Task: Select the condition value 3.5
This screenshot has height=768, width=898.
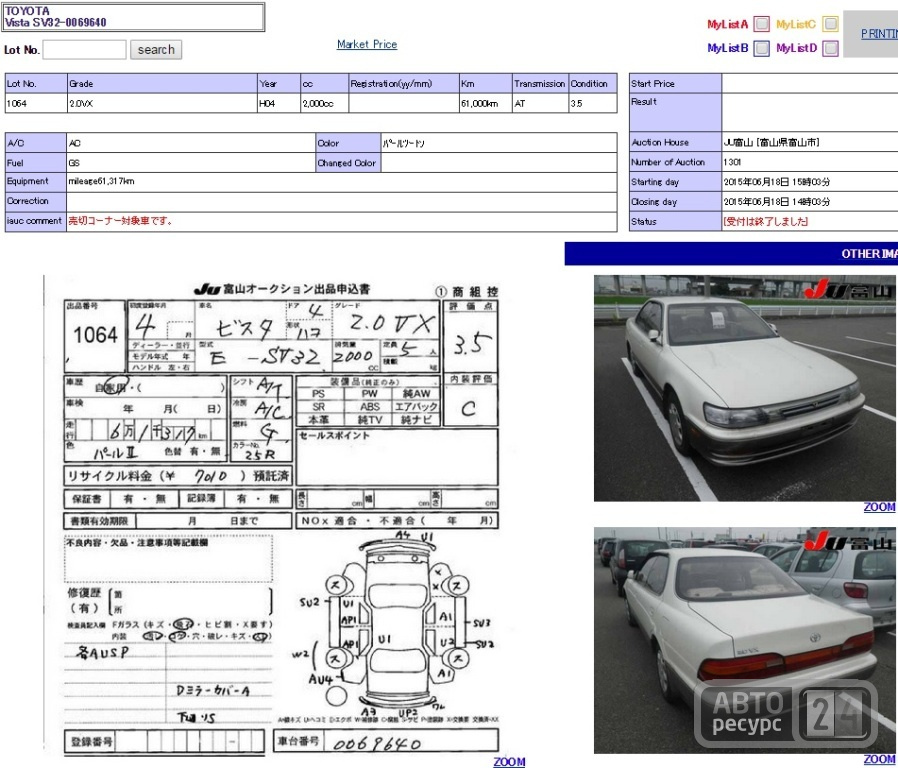Action: point(576,104)
